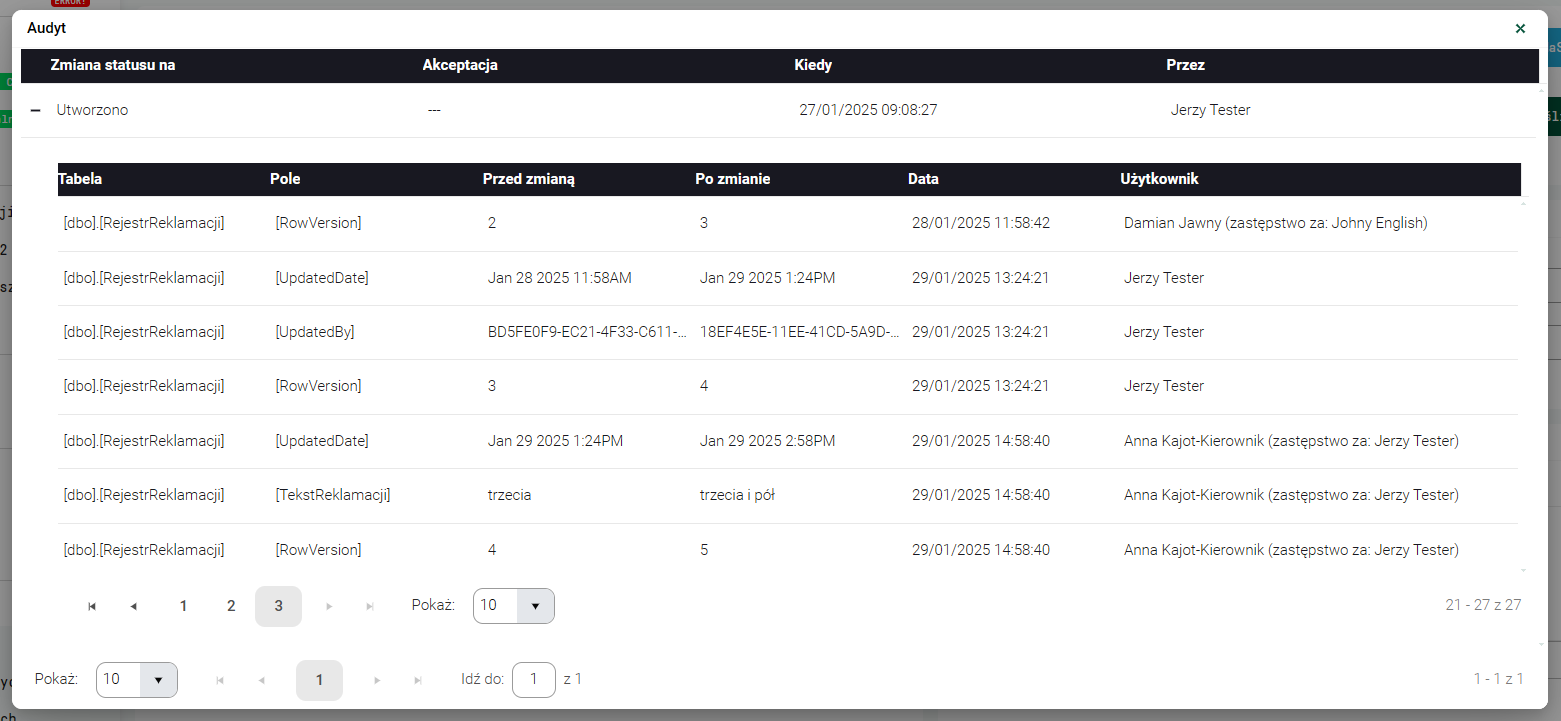Click inner table next page arrow

329,606
